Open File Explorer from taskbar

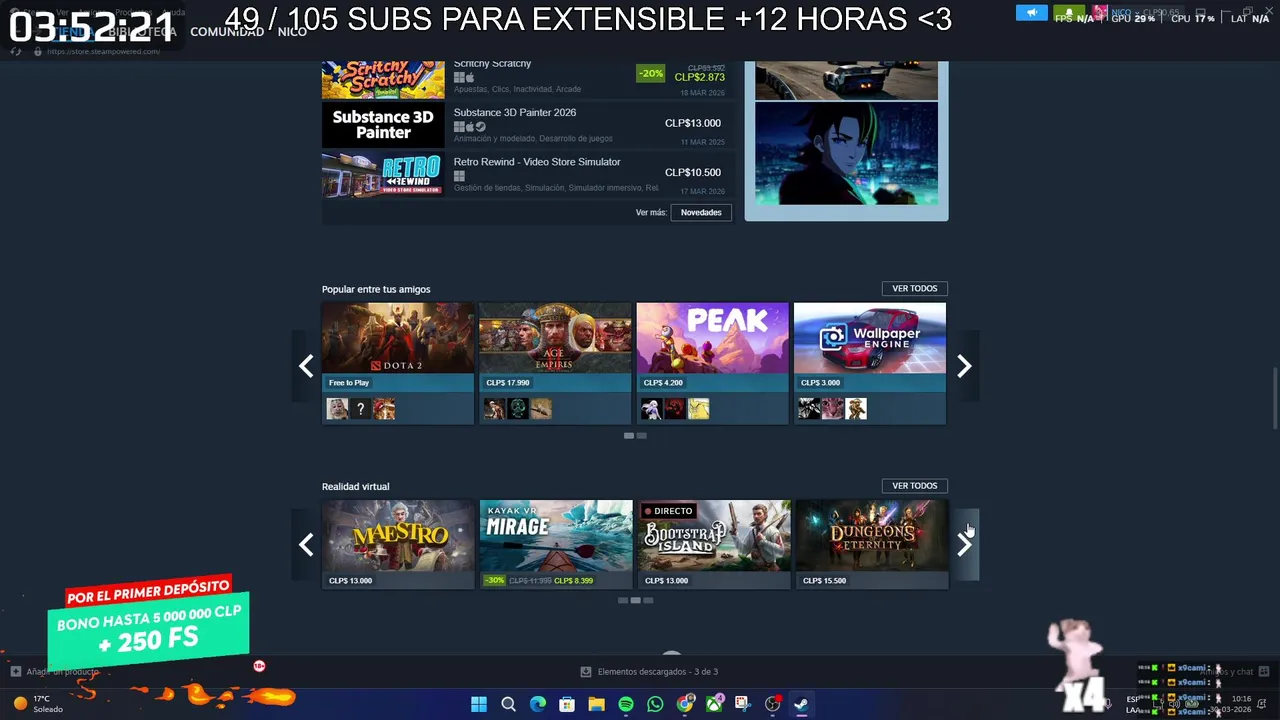click(x=597, y=704)
